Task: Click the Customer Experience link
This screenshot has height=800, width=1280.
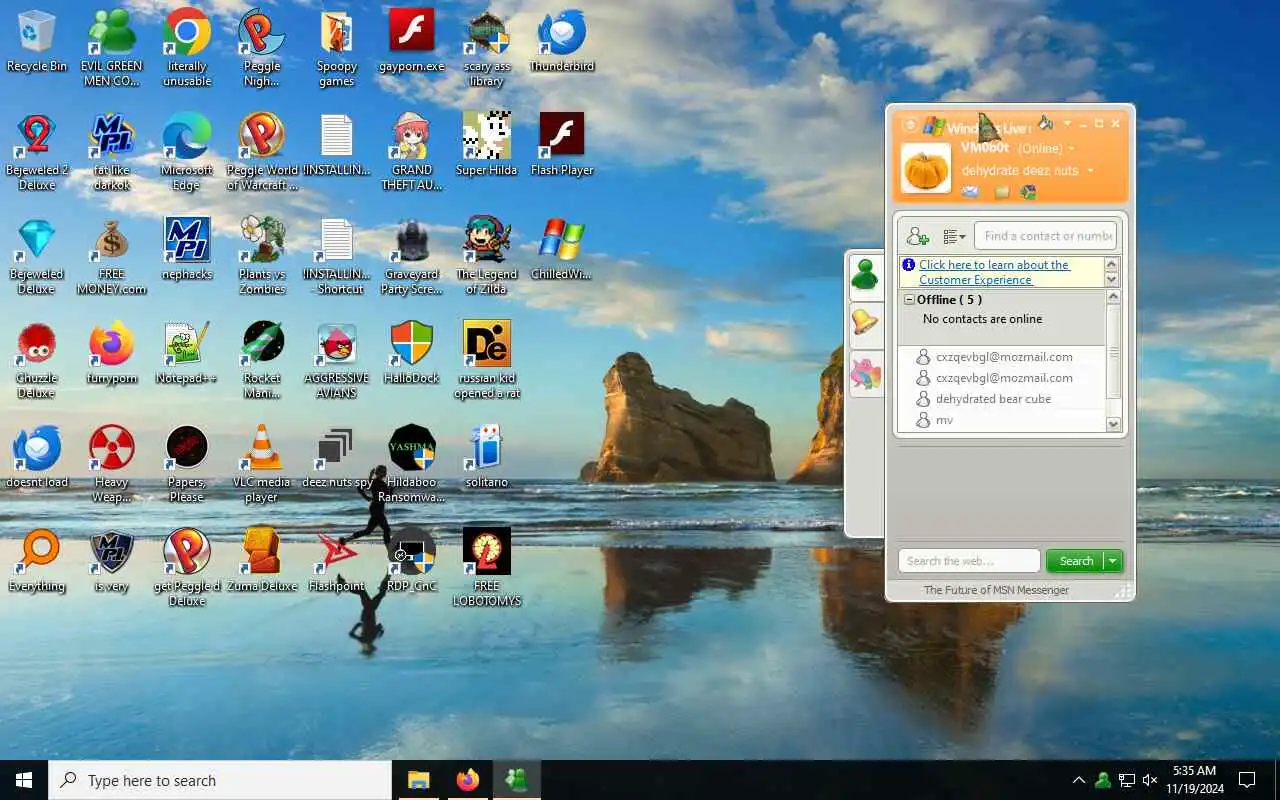Action: click(994, 272)
